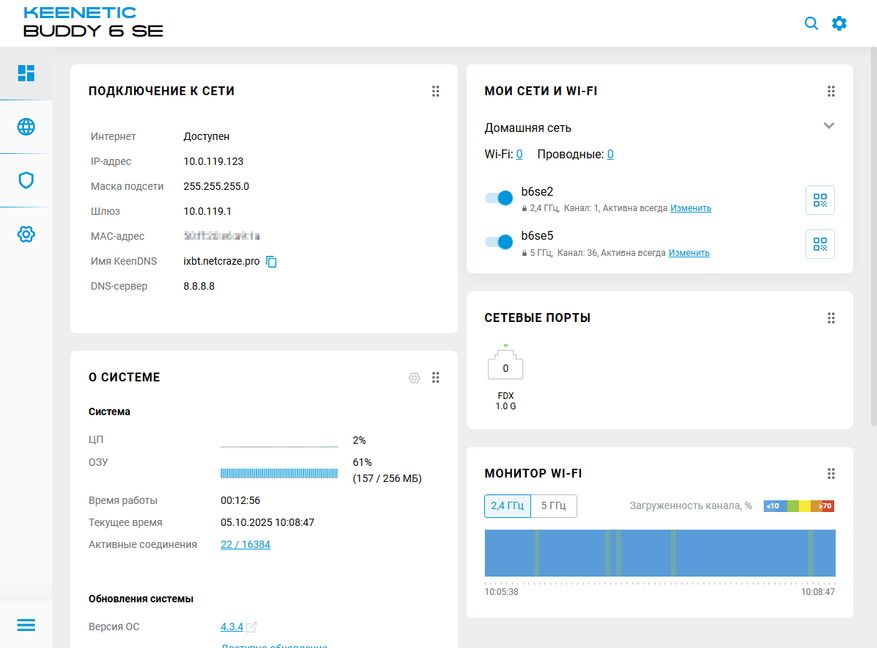Open the About System widget settings gear
The height and width of the screenshot is (648, 877).
point(414,378)
